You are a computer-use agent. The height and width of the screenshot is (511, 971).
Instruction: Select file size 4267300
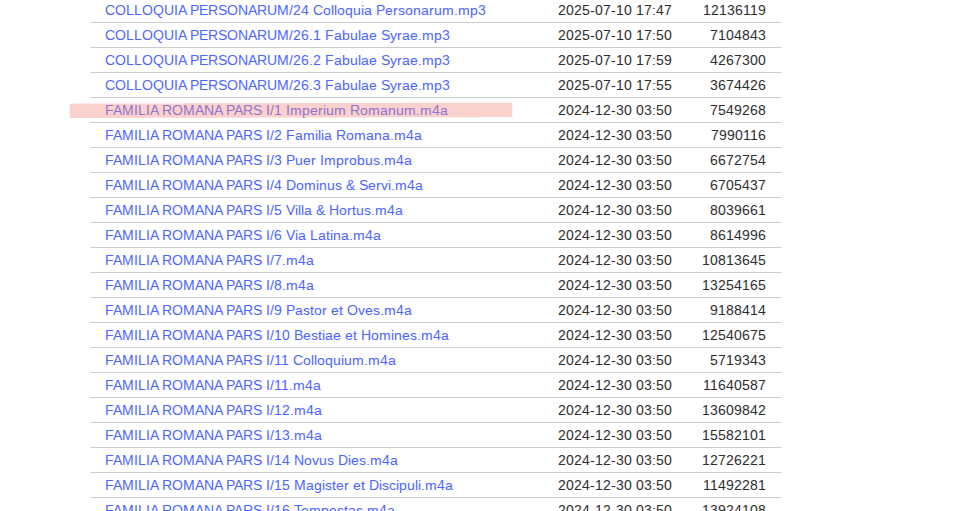pyautogui.click(x=738, y=61)
